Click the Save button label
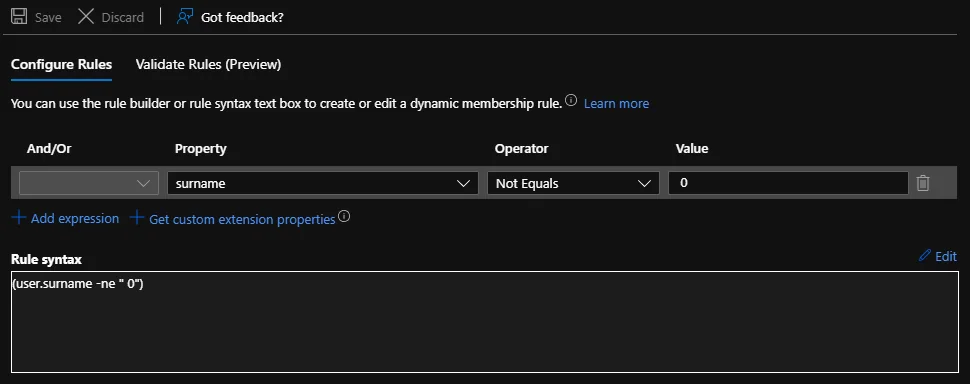 pyautogui.click(x=48, y=17)
